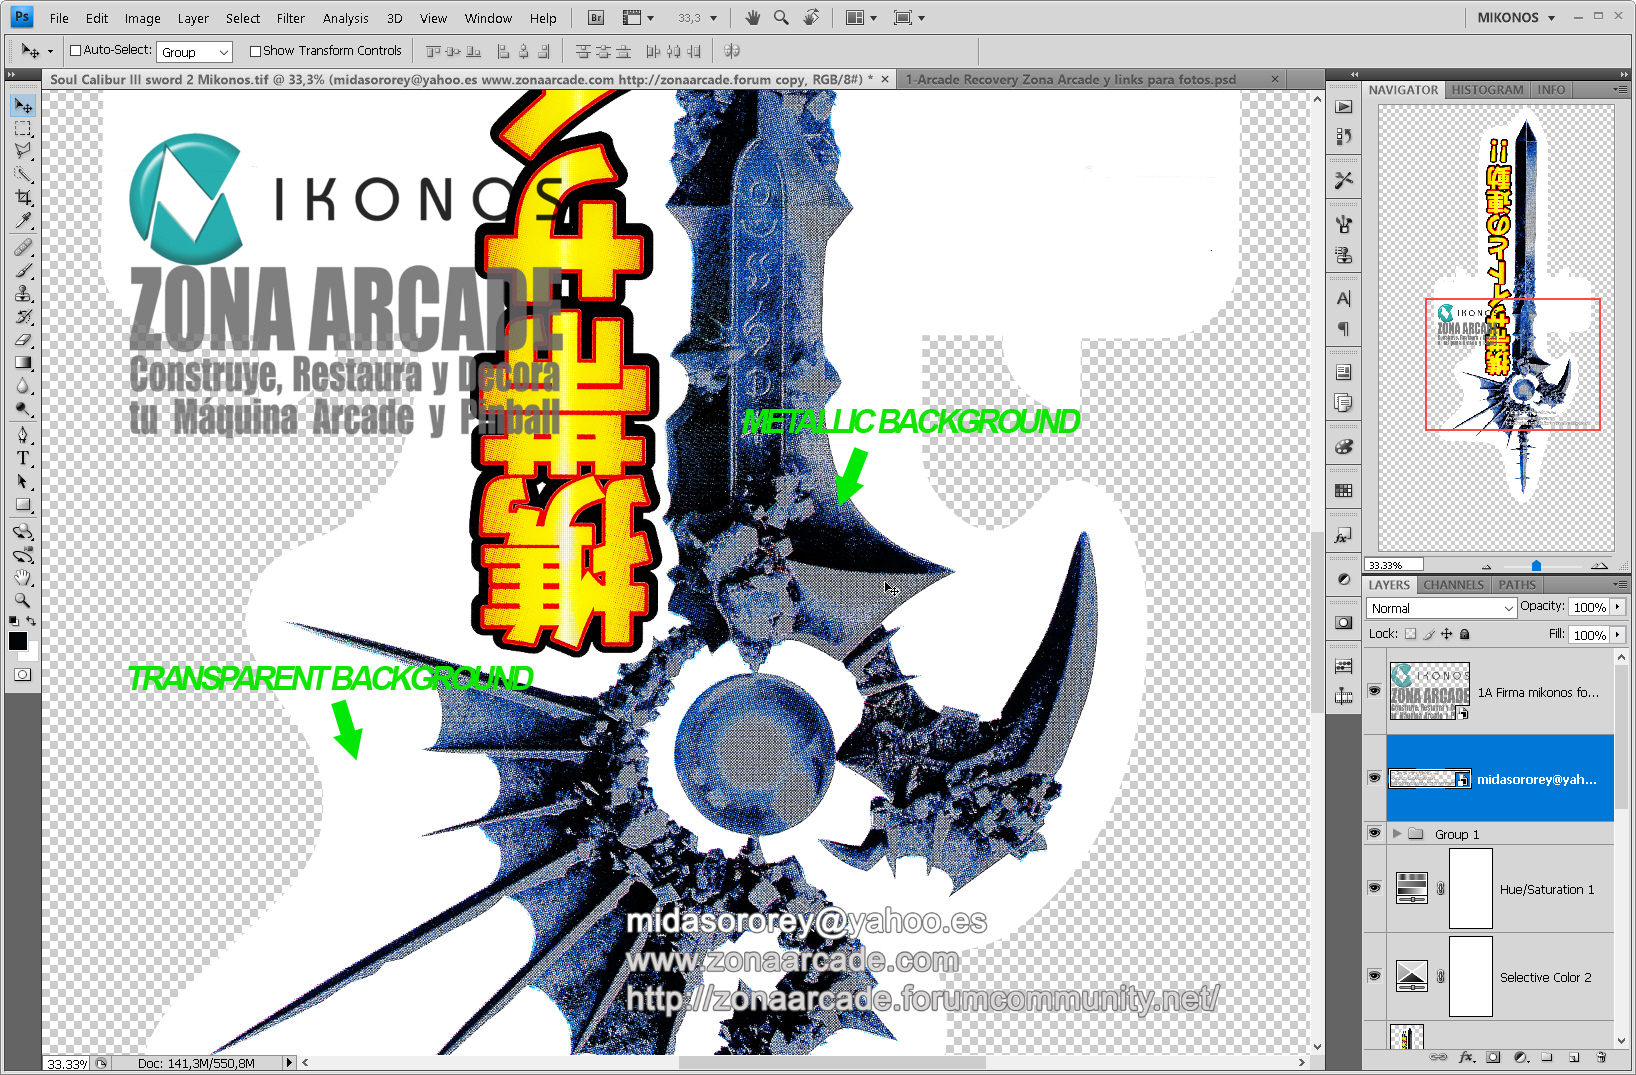This screenshot has height=1075, width=1636.
Task: Open the Layers panel menu
Action: click(x=1621, y=584)
